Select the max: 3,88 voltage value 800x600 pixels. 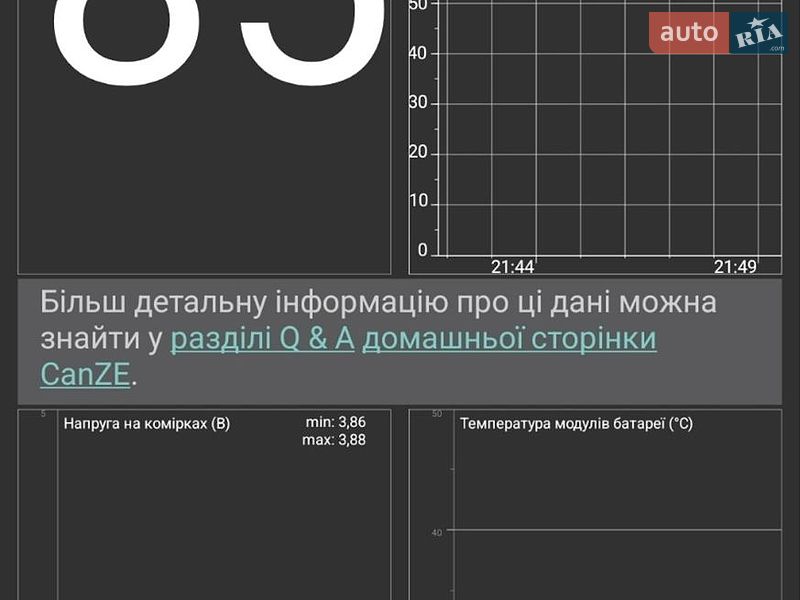point(334,440)
